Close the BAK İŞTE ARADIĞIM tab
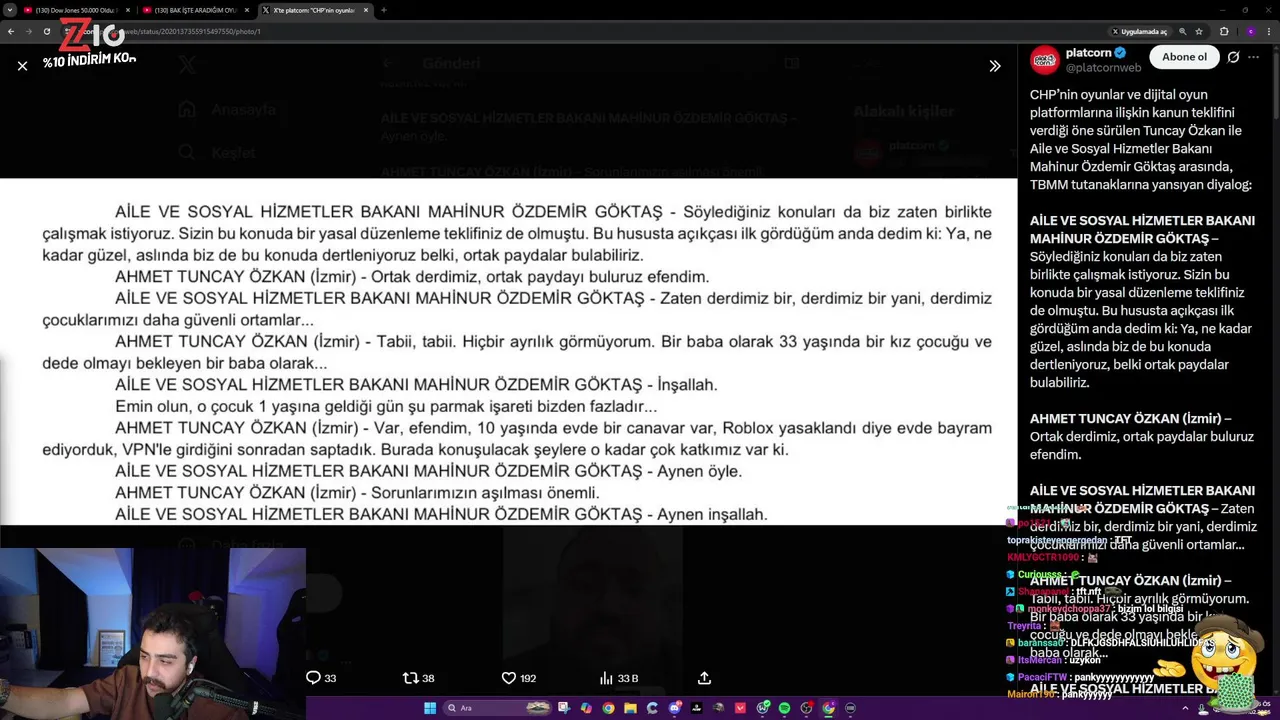This screenshot has height=720, width=1280. coord(246,10)
